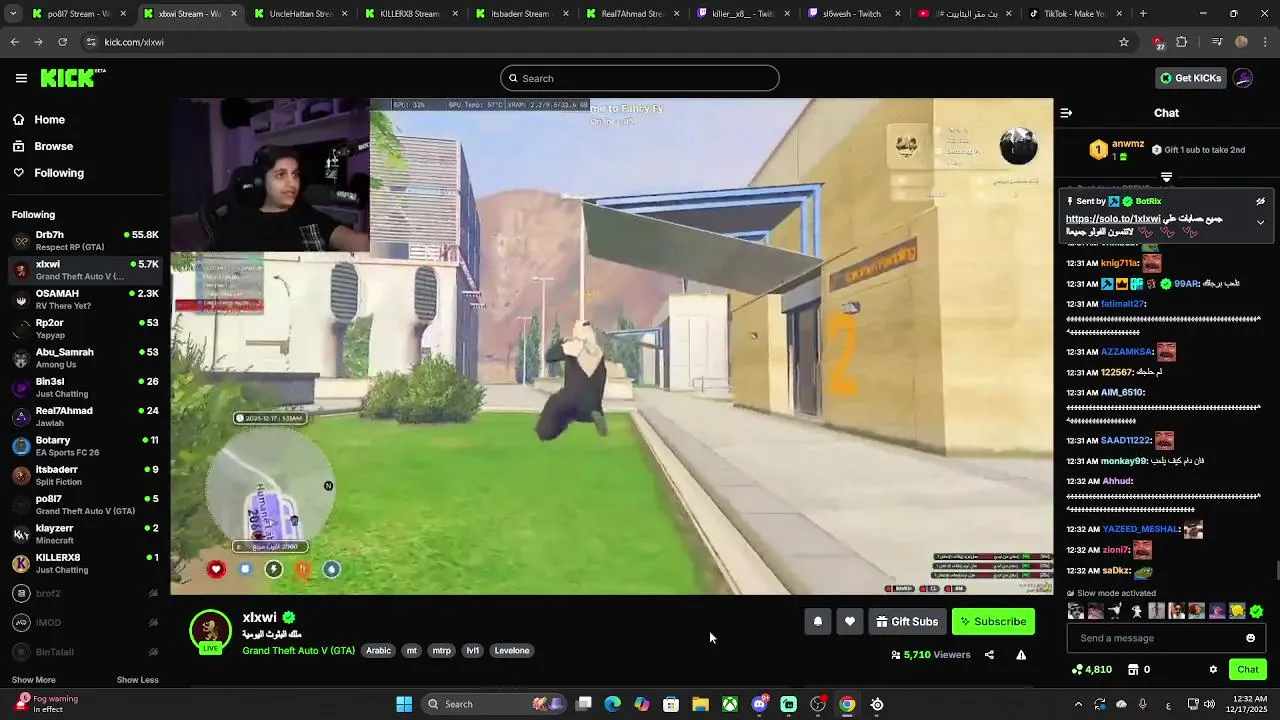Click Show Less in following list

(137, 680)
